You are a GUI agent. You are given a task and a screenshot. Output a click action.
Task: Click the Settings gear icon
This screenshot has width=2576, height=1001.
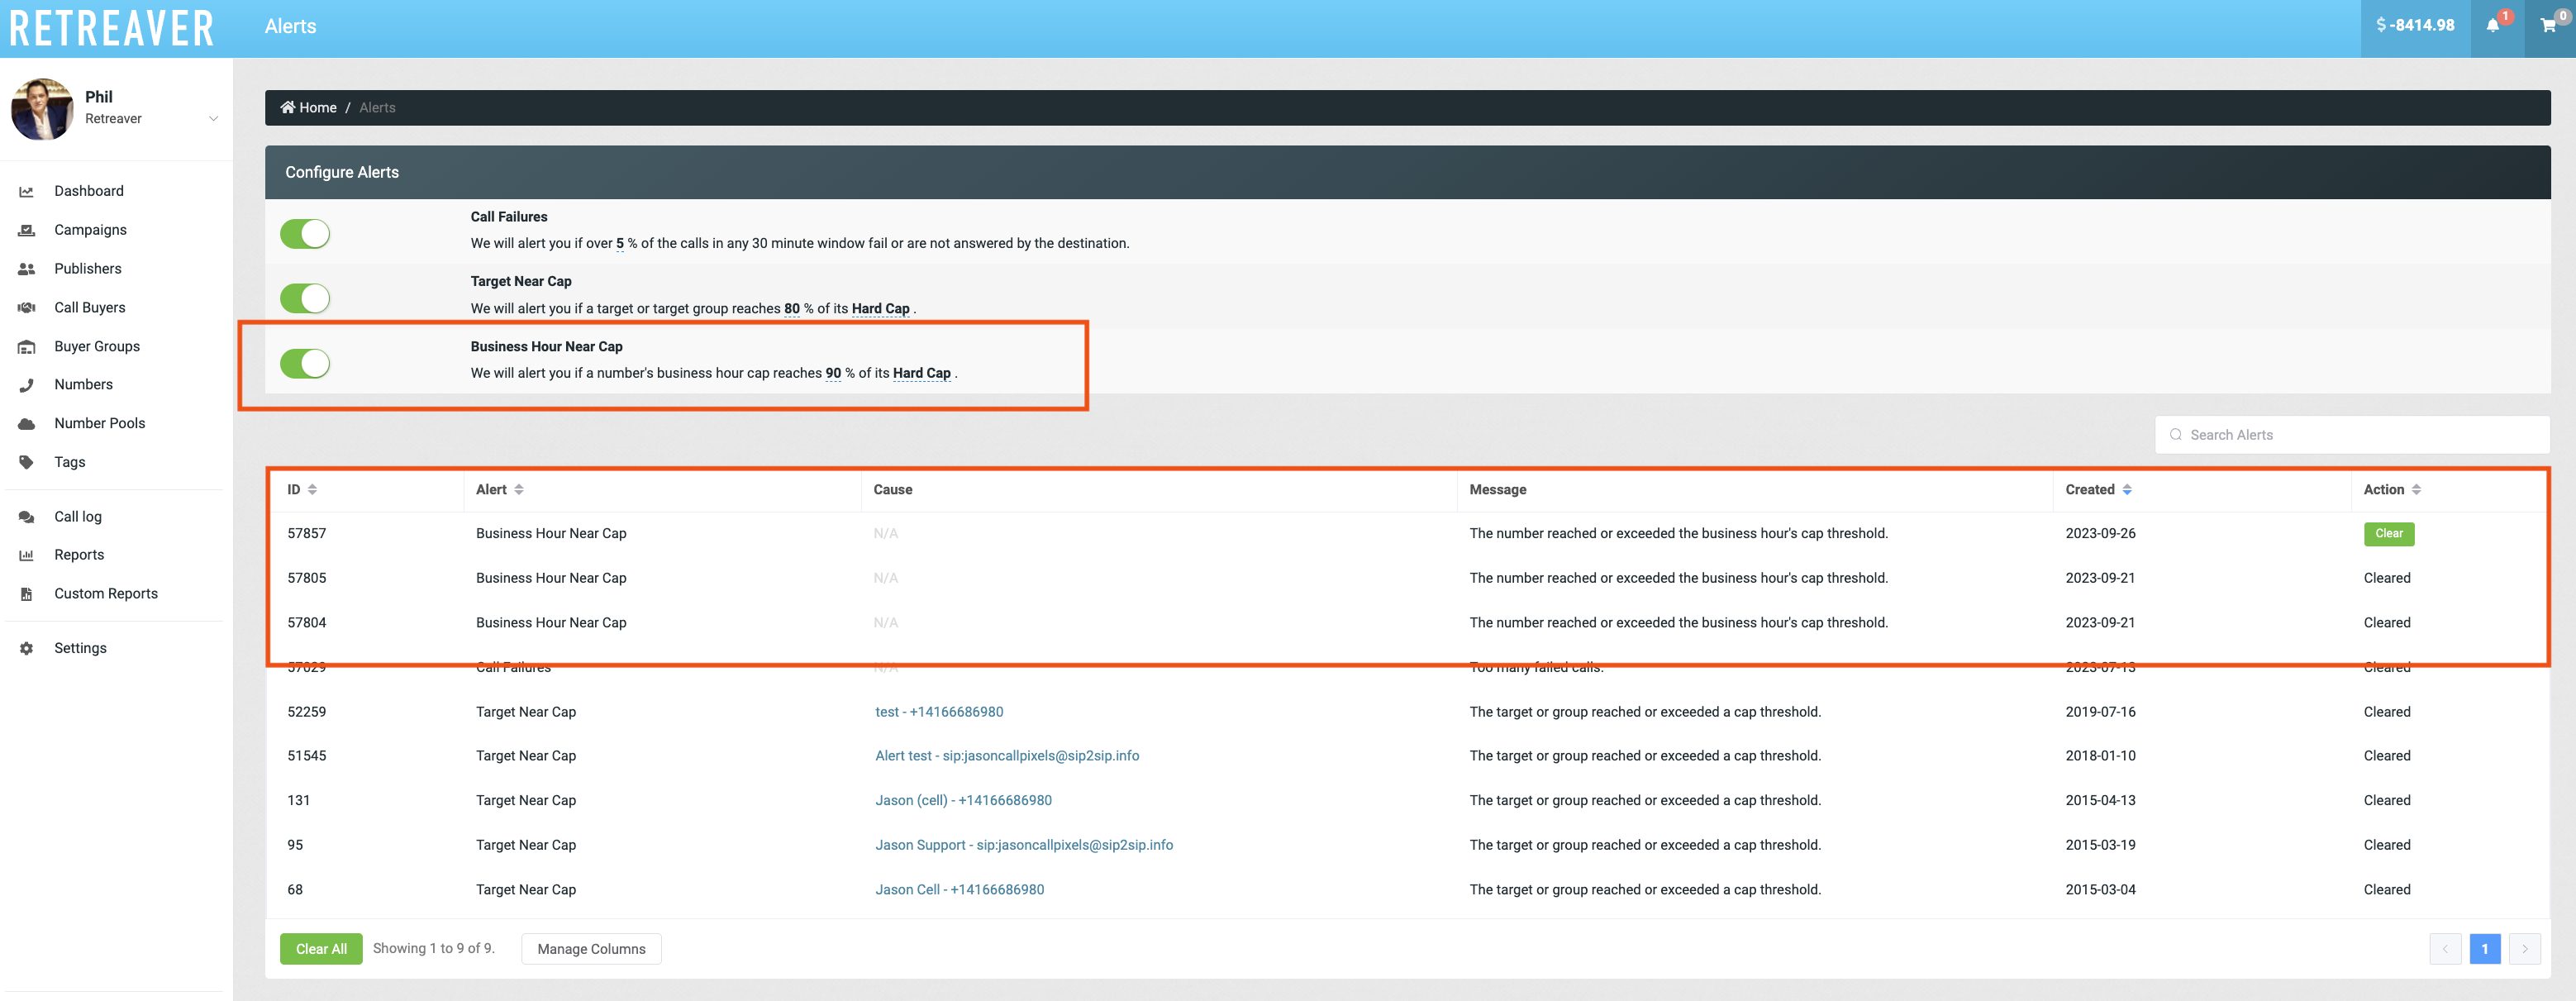pos(27,648)
